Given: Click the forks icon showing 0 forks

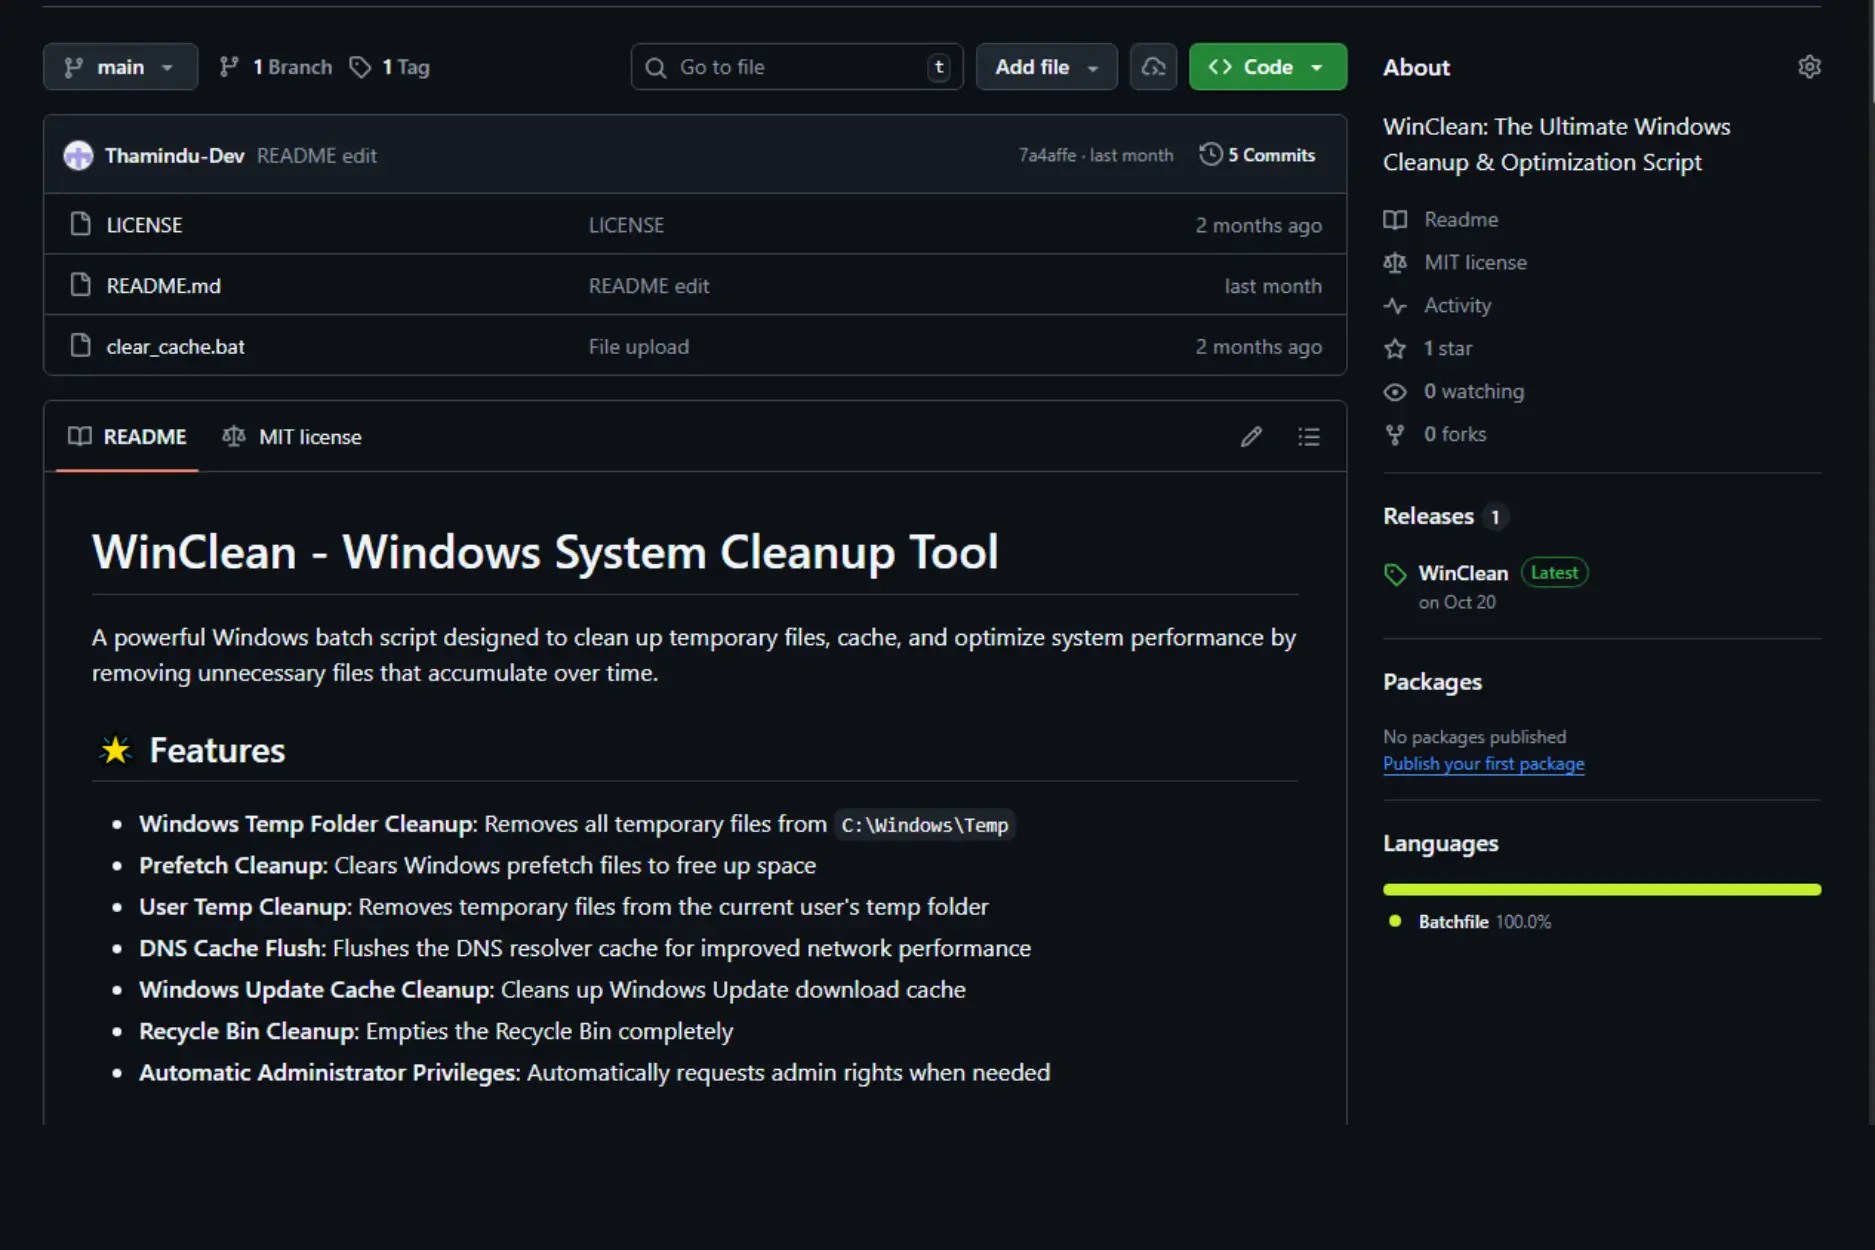Looking at the screenshot, I should tap(1395, 434).
